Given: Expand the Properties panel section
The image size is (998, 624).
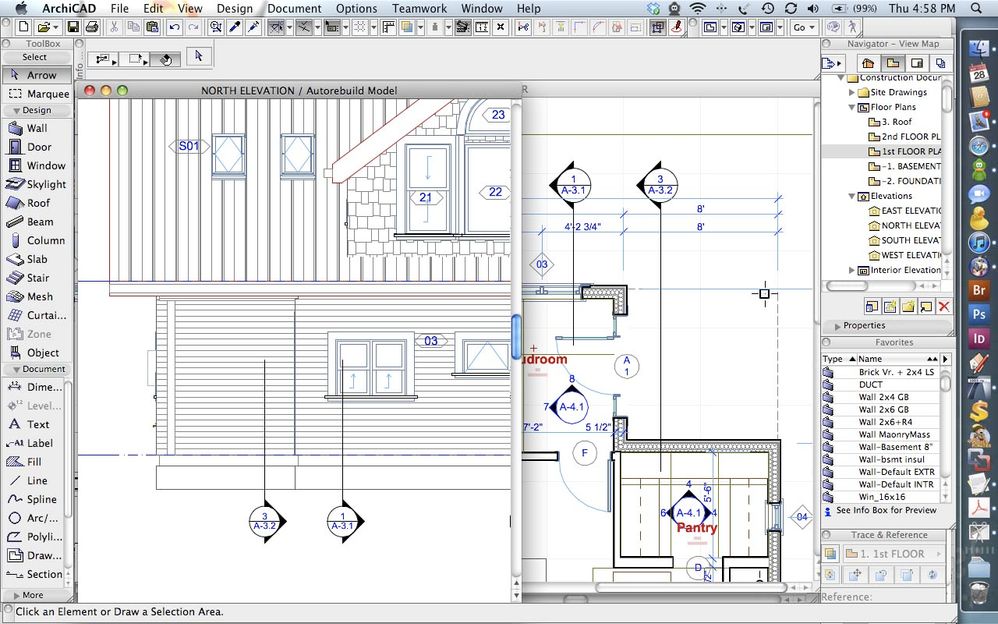Looking at the screenshot, I should (836, 326).
